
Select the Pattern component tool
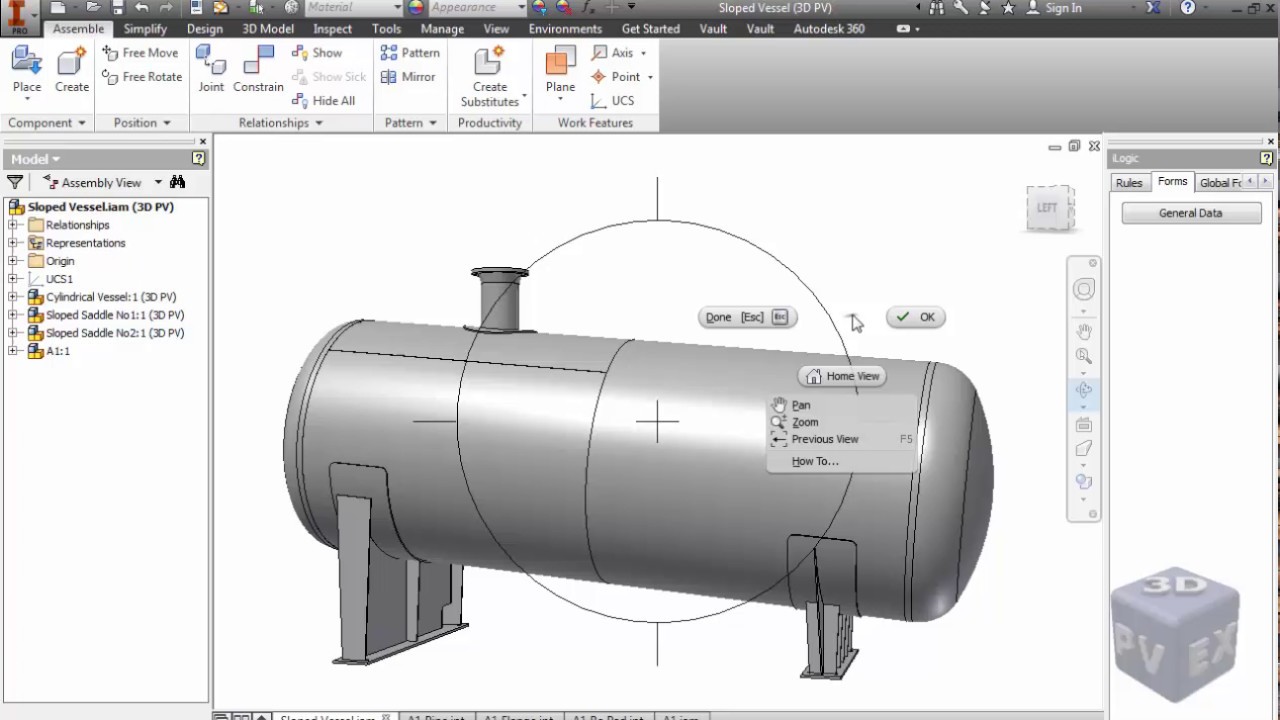(x=410, y=53)
